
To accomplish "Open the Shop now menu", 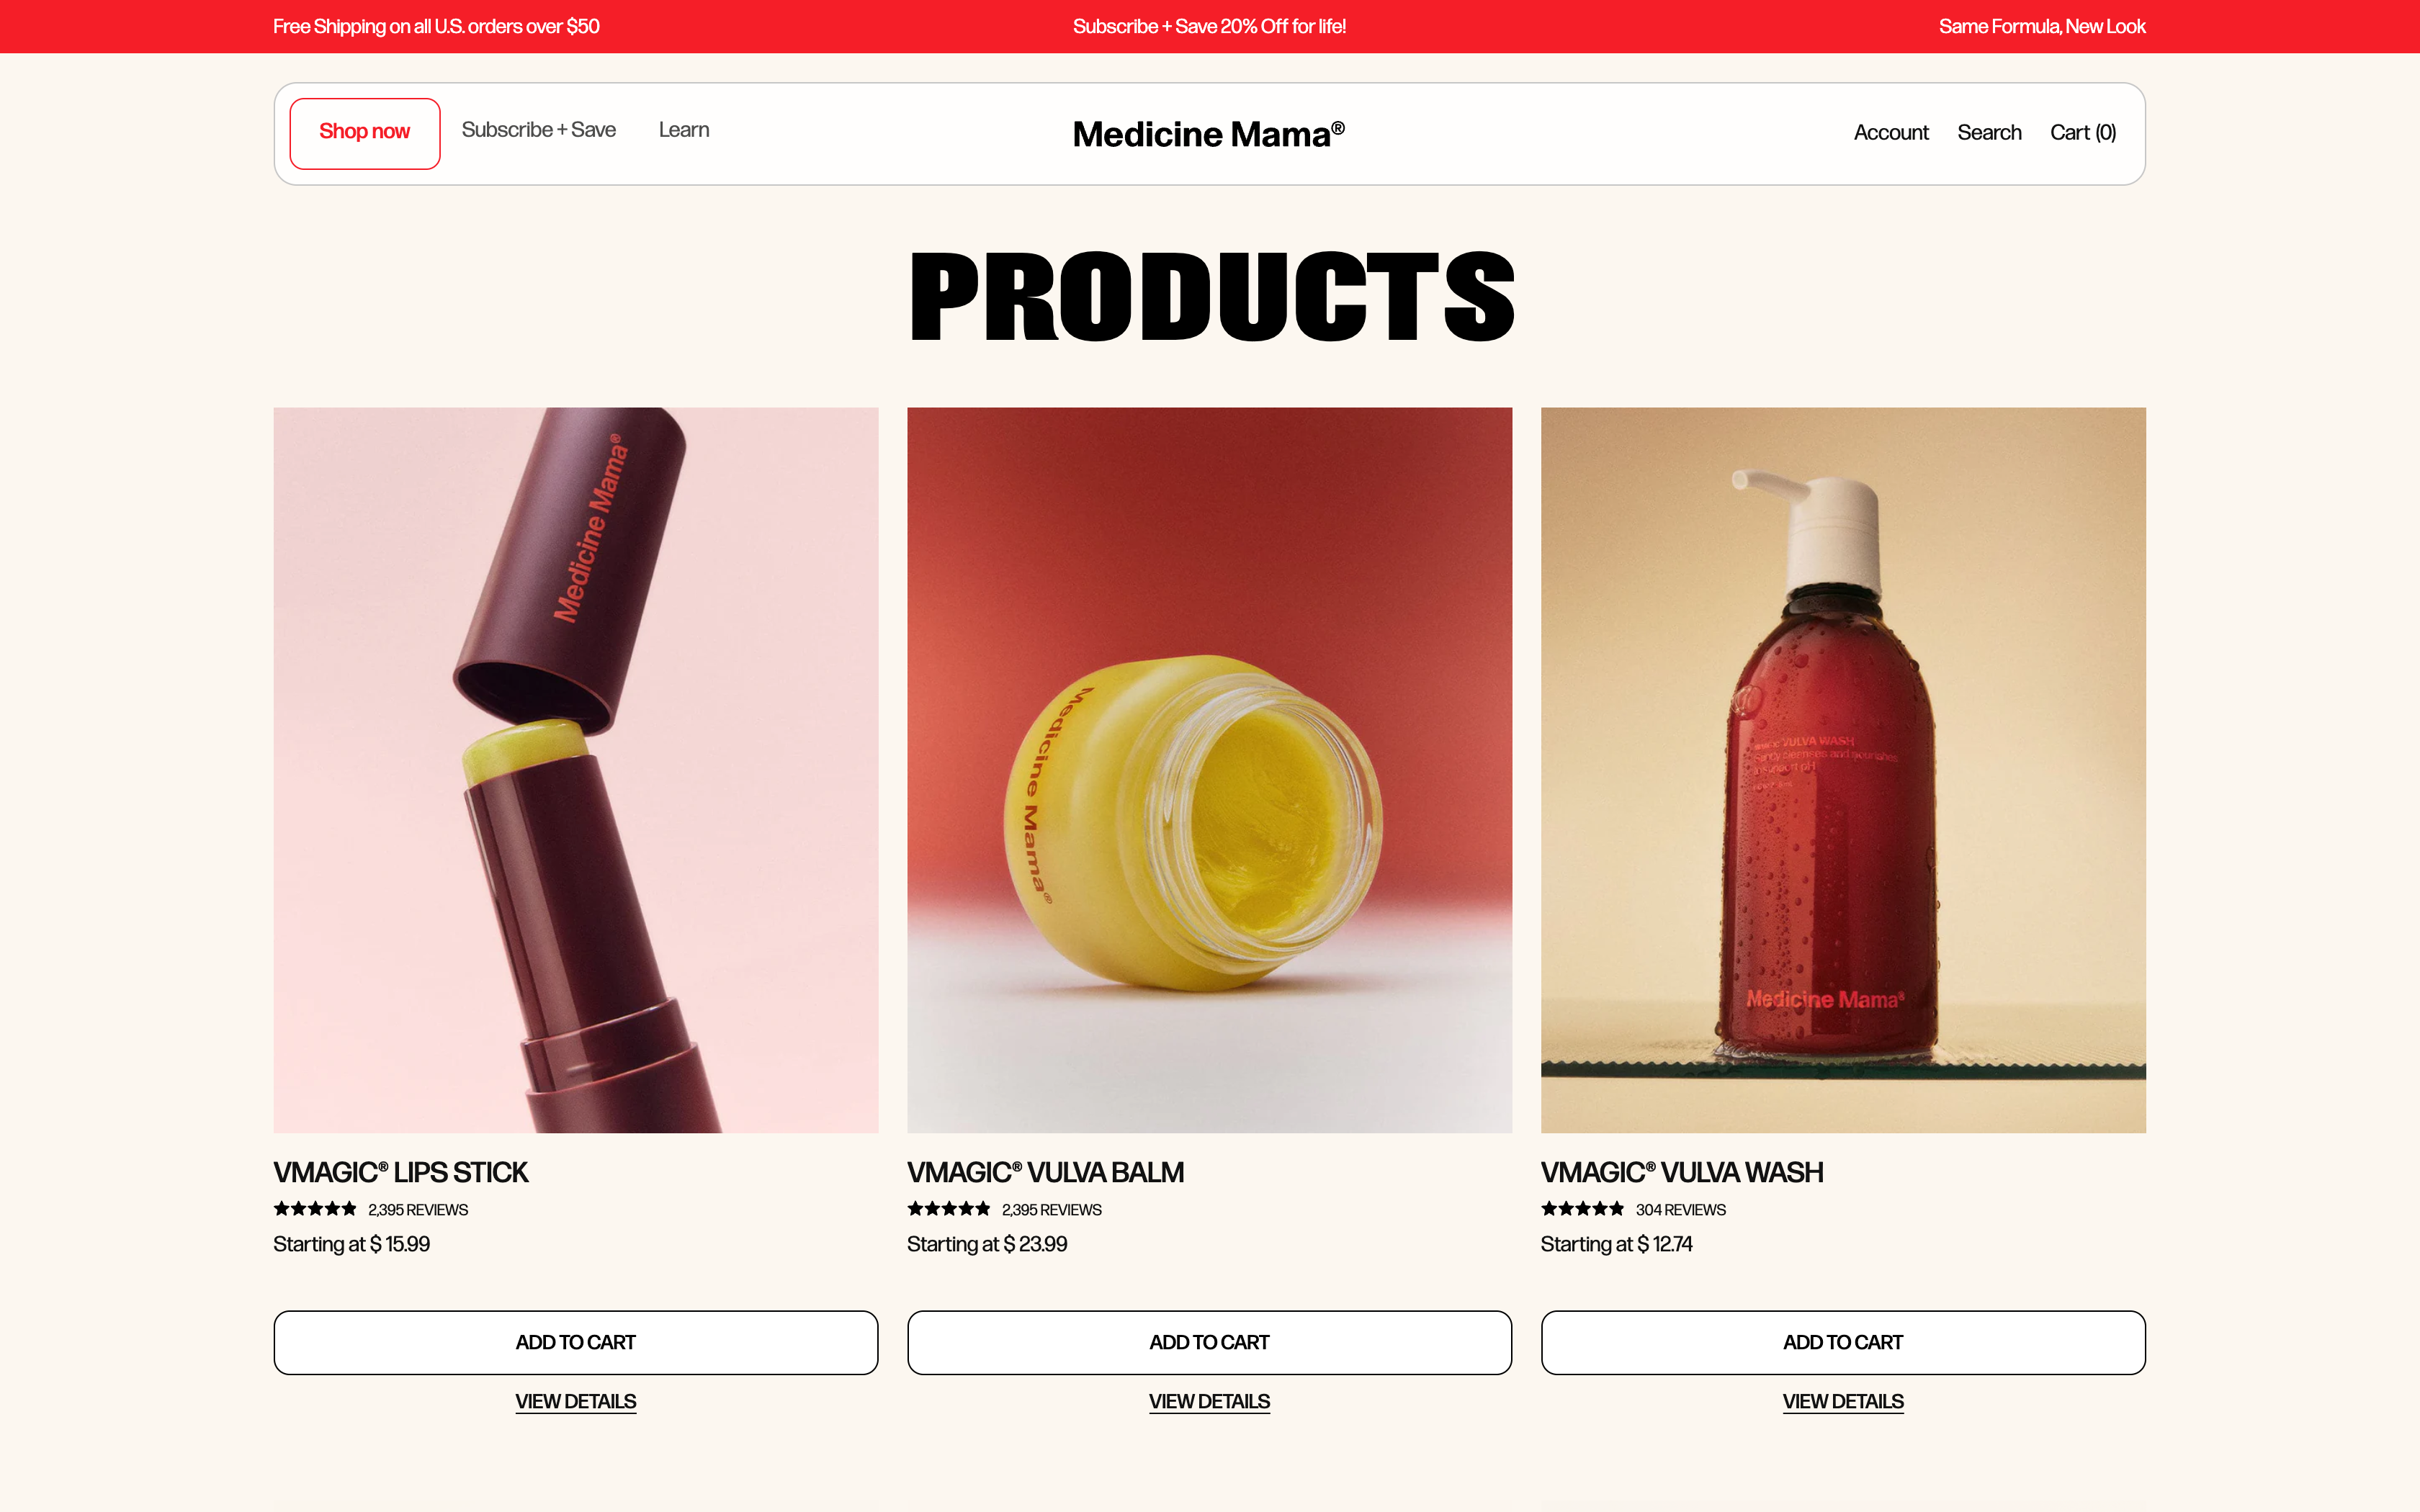I will [365, 133].
